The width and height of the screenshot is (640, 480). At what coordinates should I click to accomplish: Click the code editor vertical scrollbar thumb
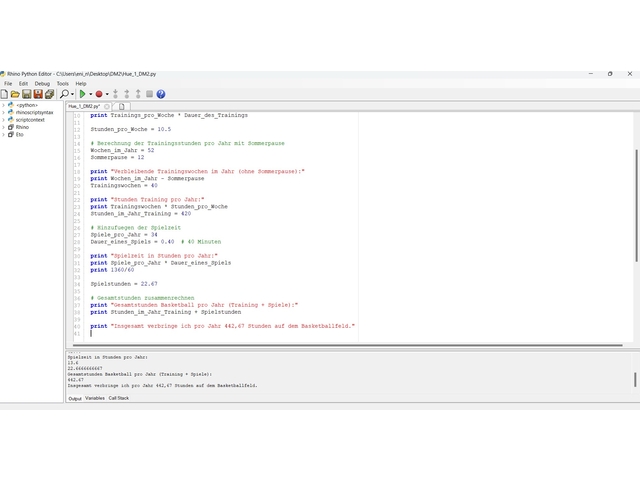tap(636, 206)
